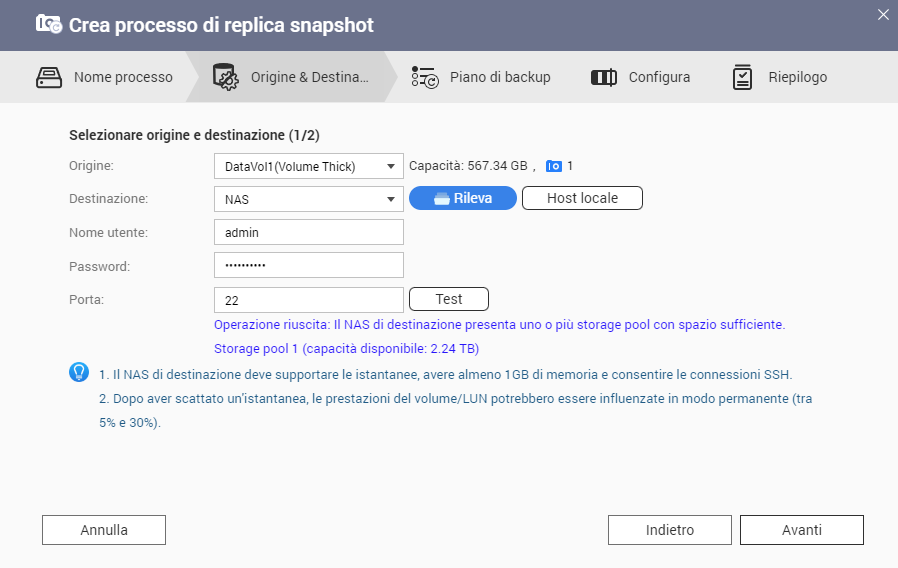
Task: Go to the Configura step
Action: 640,77
